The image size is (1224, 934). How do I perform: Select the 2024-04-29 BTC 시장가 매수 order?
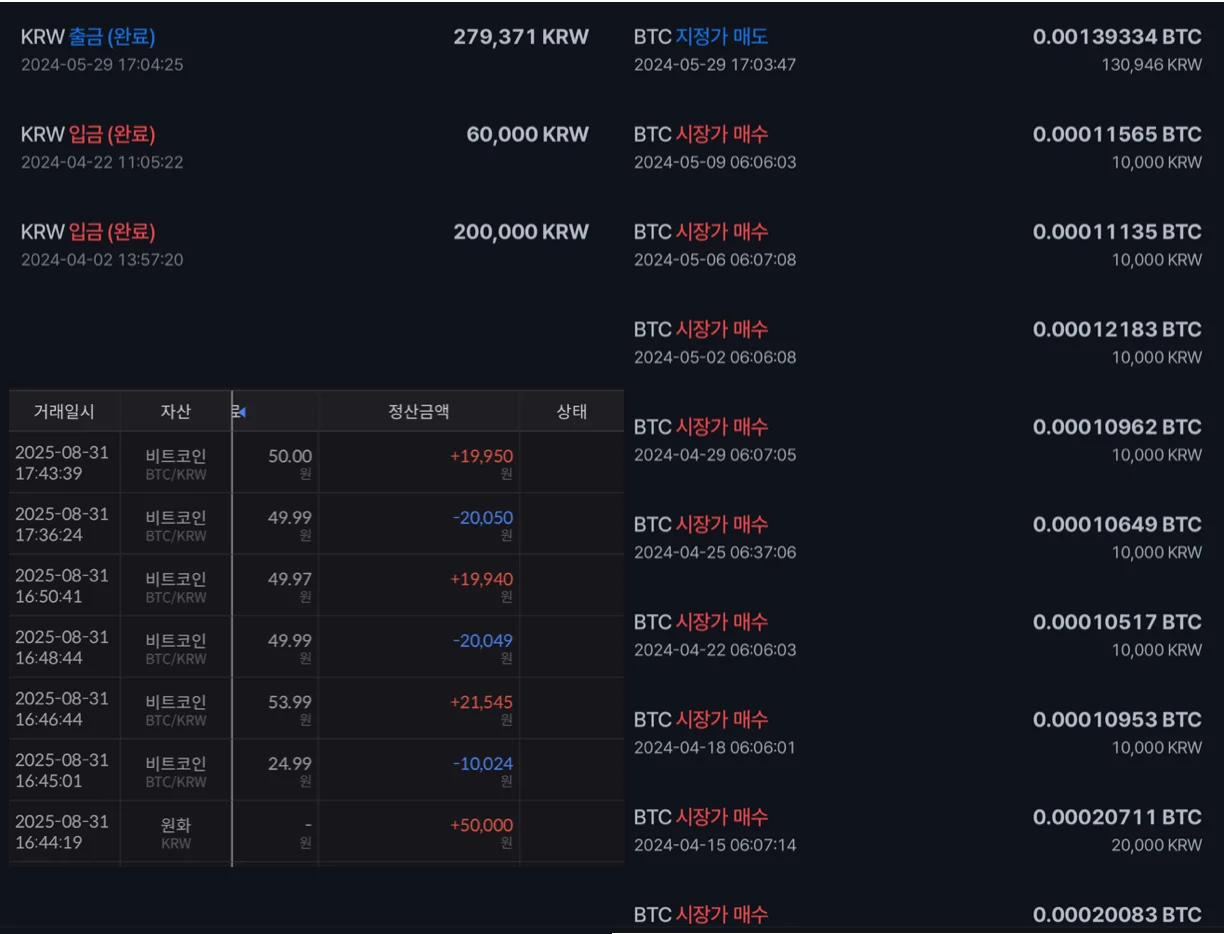(917, 439)
